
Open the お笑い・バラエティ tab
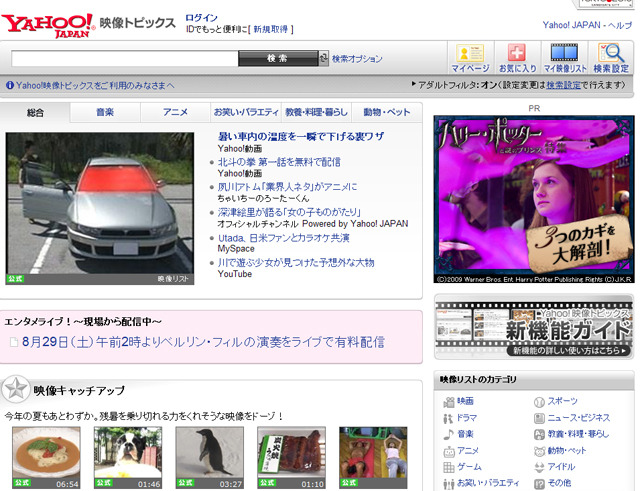(246, 112)
